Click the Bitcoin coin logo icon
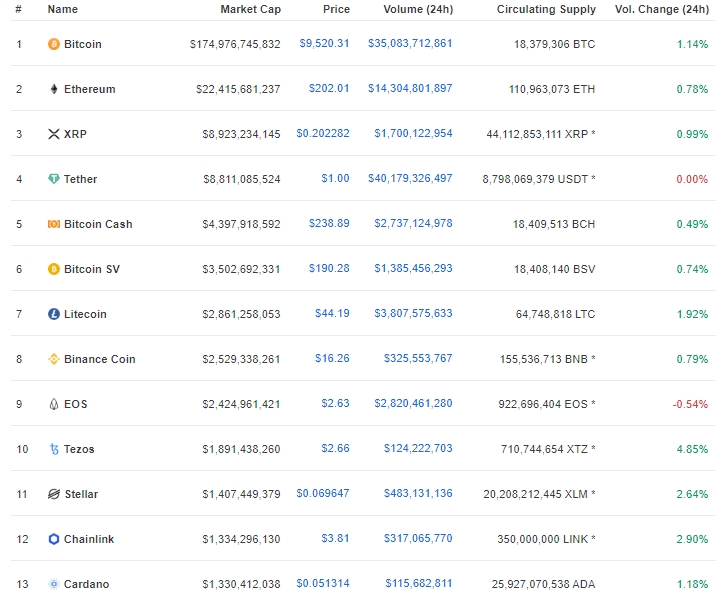 pos(54,44)
